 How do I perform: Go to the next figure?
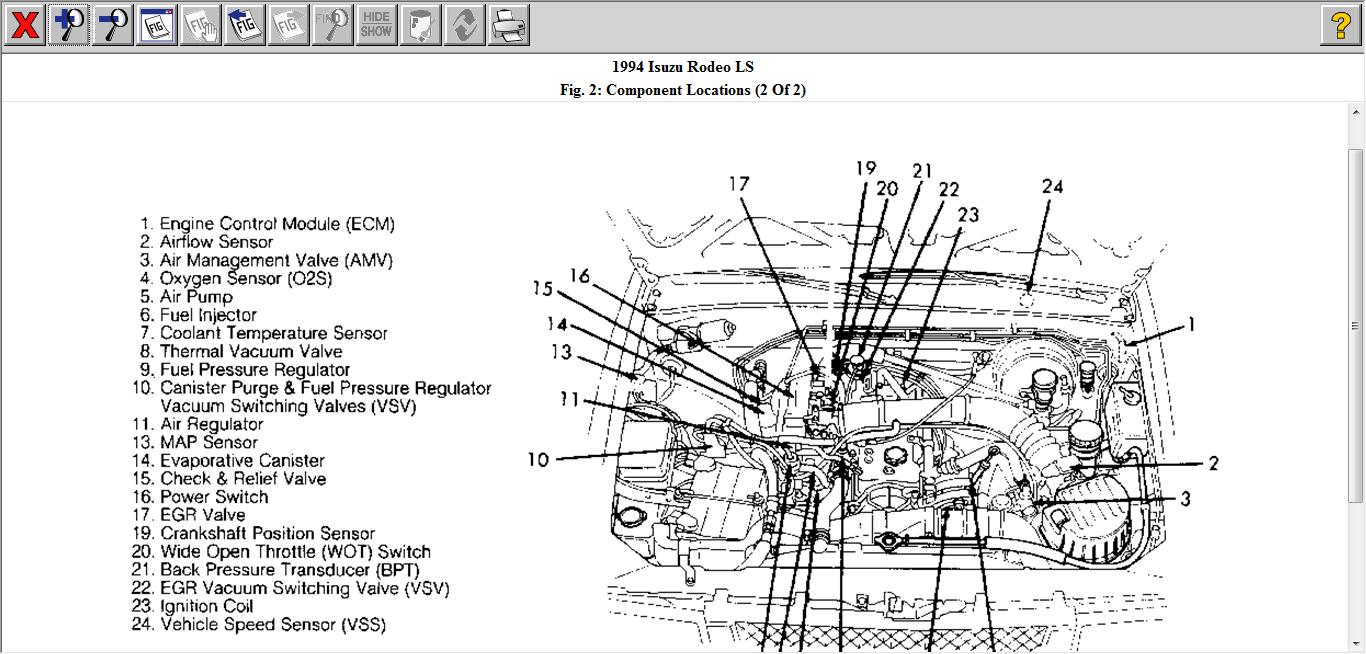289,25
